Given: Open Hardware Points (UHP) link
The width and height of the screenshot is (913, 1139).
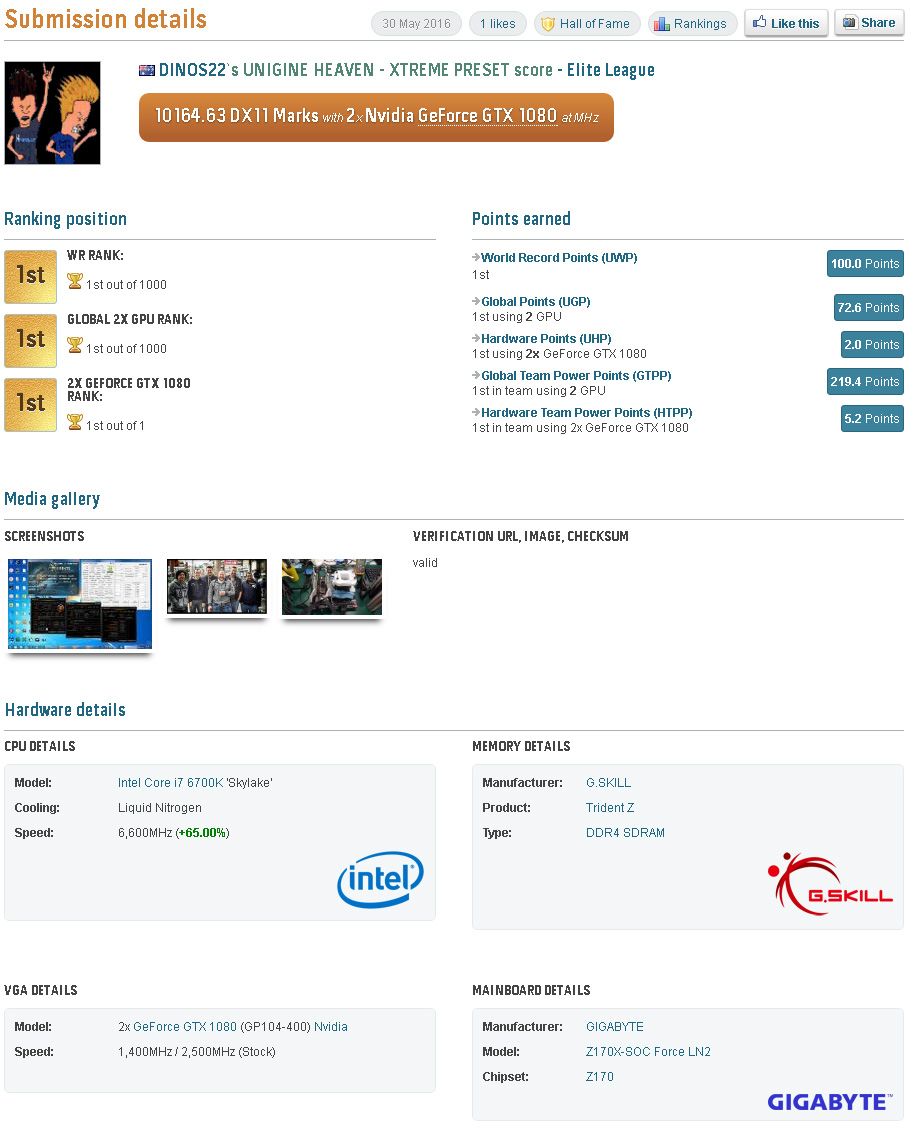Looking at the screenshot, I should click(x=546, y=339).
